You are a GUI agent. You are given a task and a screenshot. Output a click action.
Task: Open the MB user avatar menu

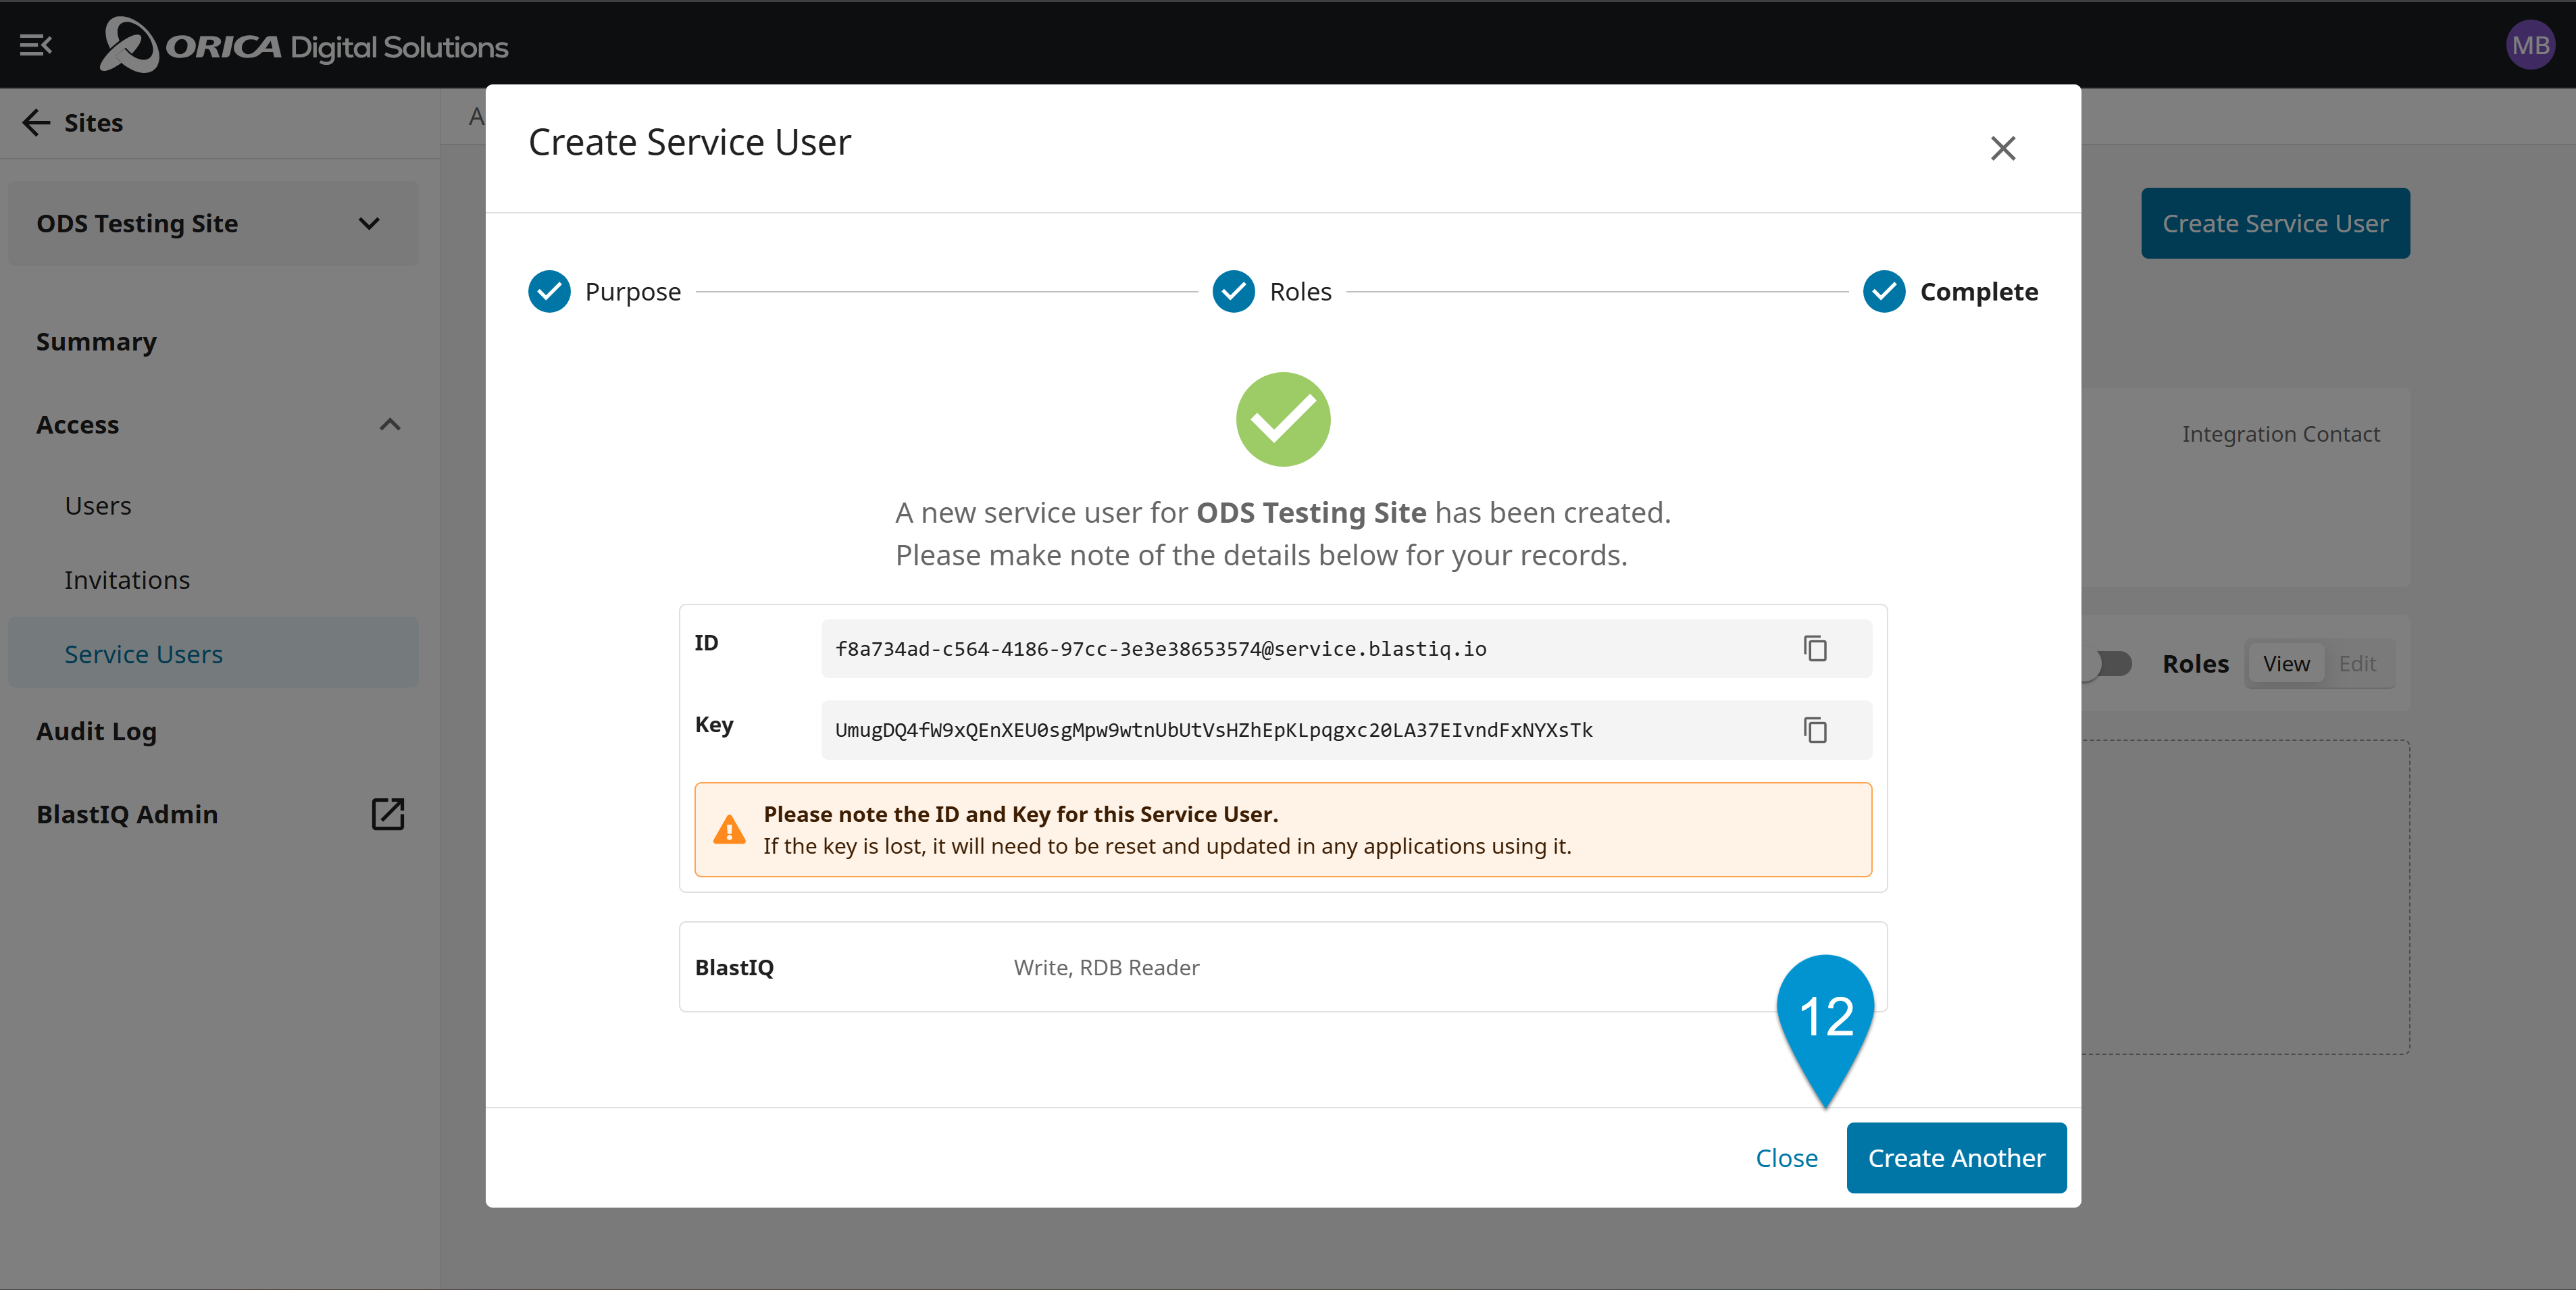(2530, 45)
